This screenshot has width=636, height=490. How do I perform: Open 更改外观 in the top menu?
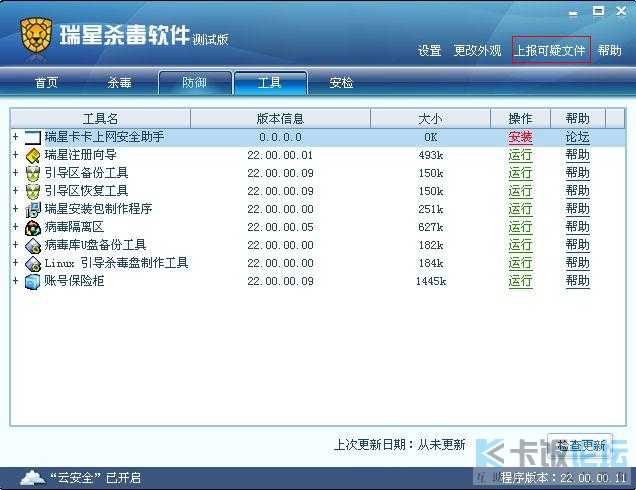point(477,51)
